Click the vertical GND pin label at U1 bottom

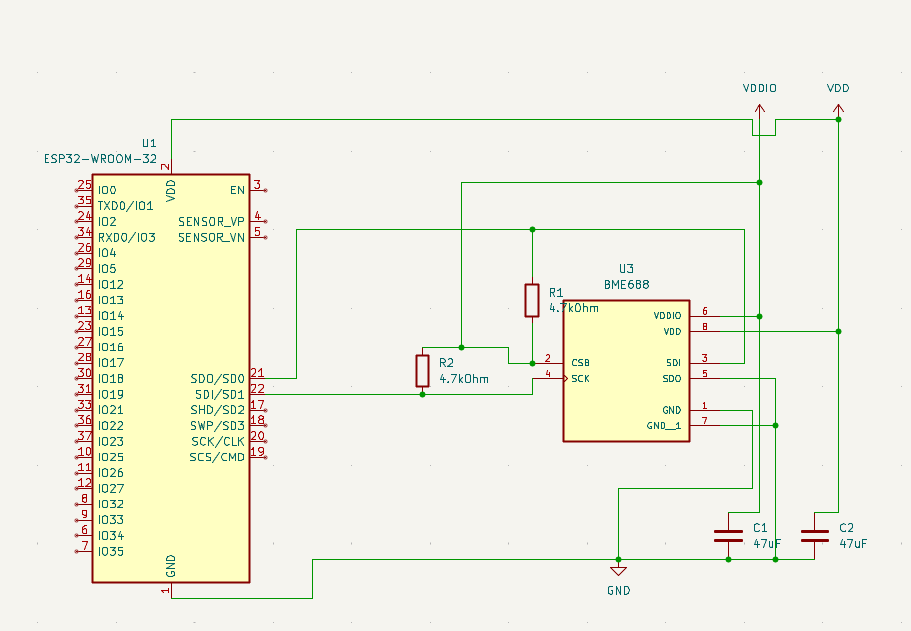171,567
